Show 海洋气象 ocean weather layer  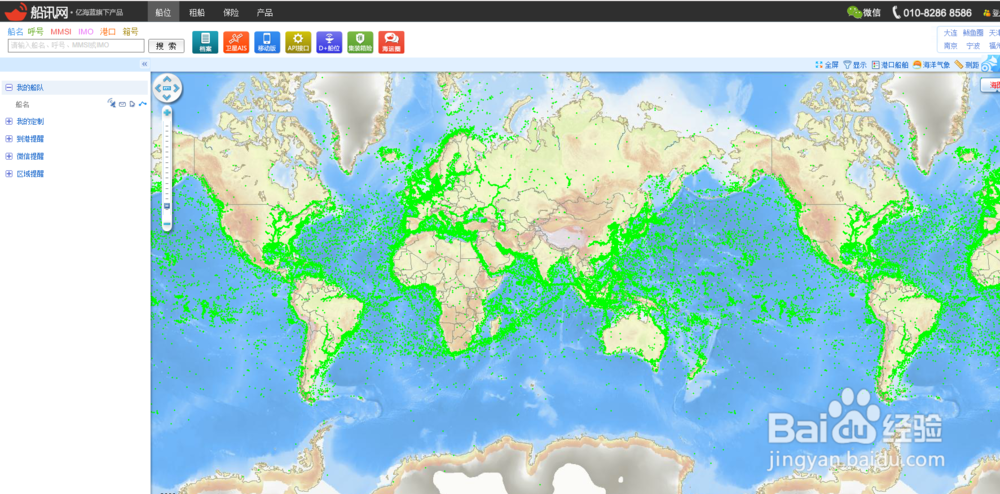pos(932,64)
